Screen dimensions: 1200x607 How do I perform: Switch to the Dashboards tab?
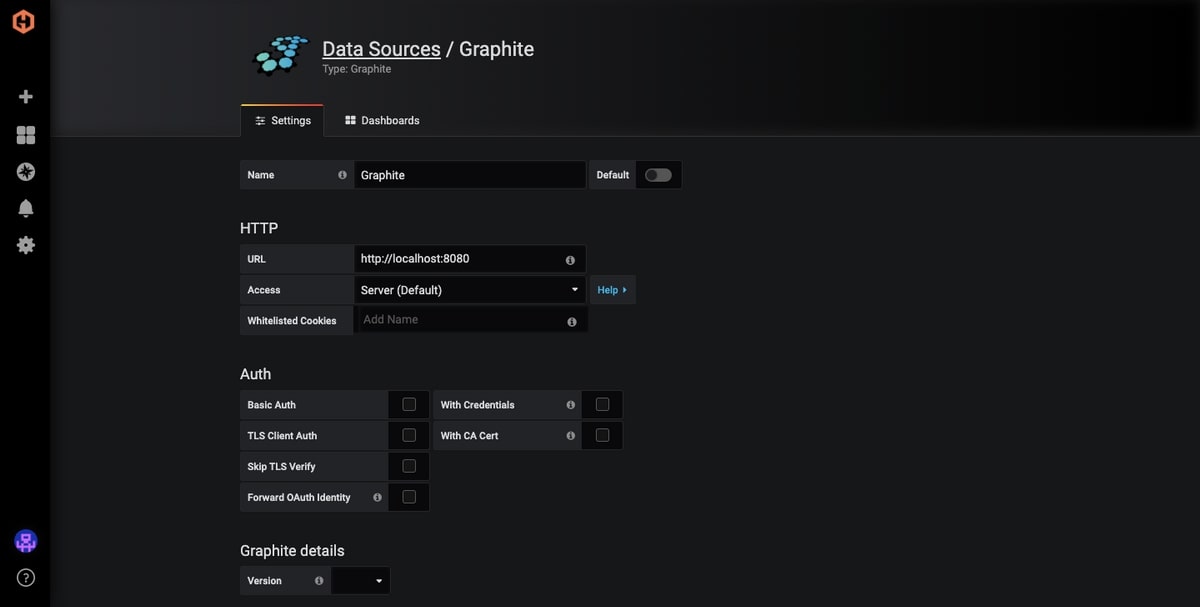tap(382, 121)
